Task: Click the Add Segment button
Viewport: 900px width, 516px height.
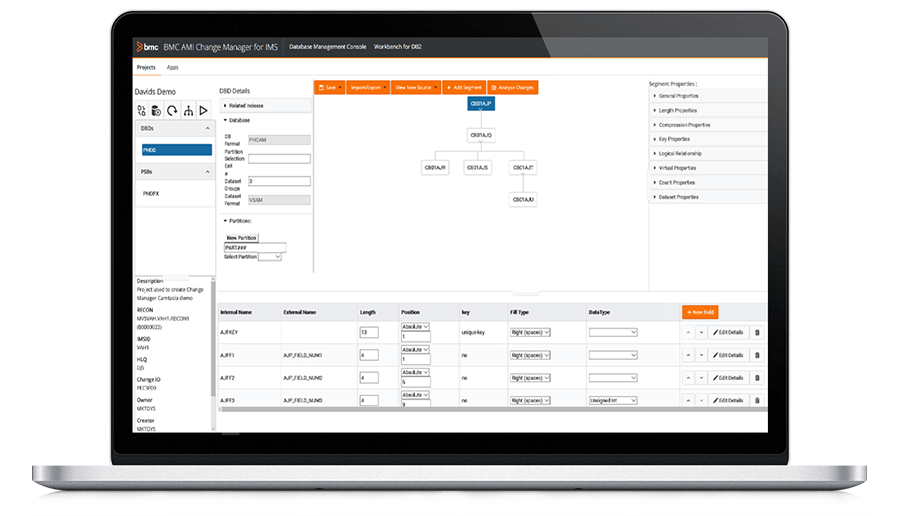Action: coord(464,88)
